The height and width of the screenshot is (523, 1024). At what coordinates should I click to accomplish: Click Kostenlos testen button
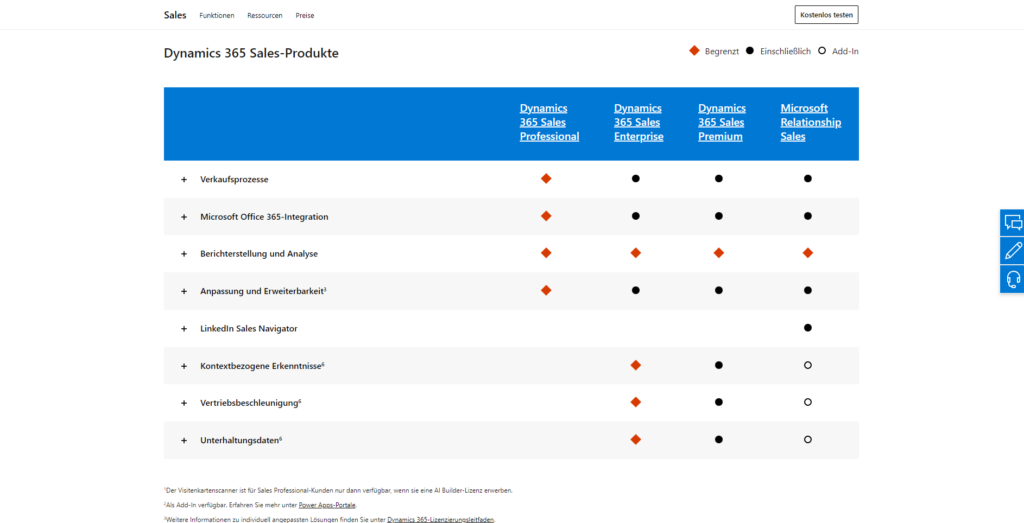826,14
